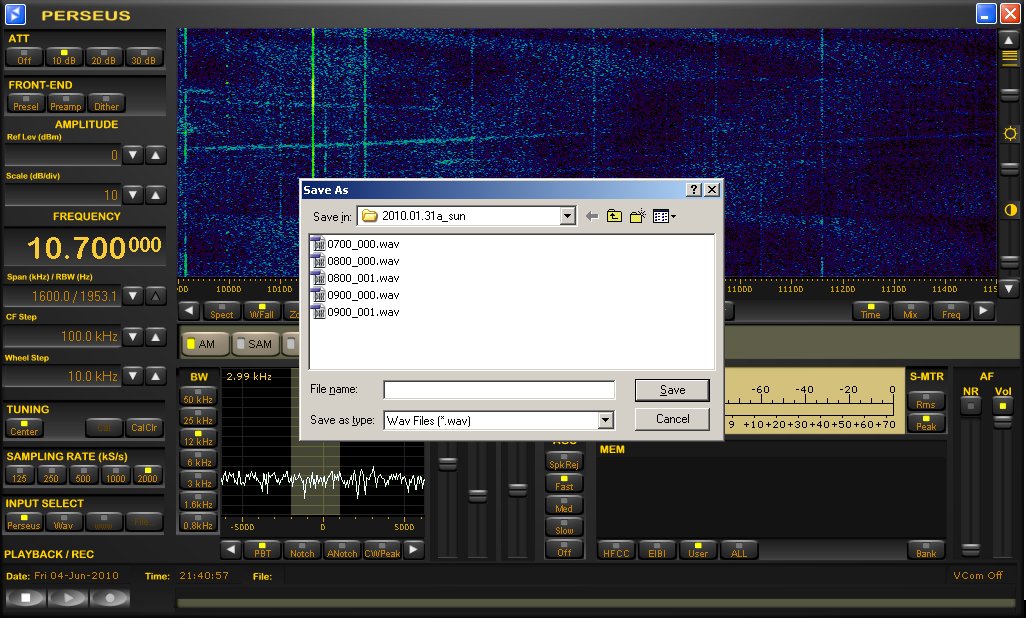Open the View Menu in Save As dialog
Viewport: 1026px width, 618px height.
coord(664,216)
